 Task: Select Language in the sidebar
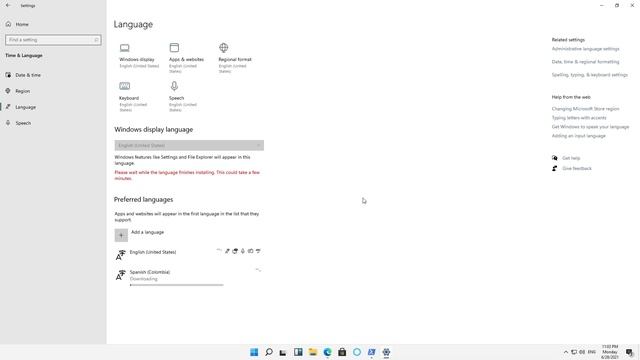tap(25, 107)
